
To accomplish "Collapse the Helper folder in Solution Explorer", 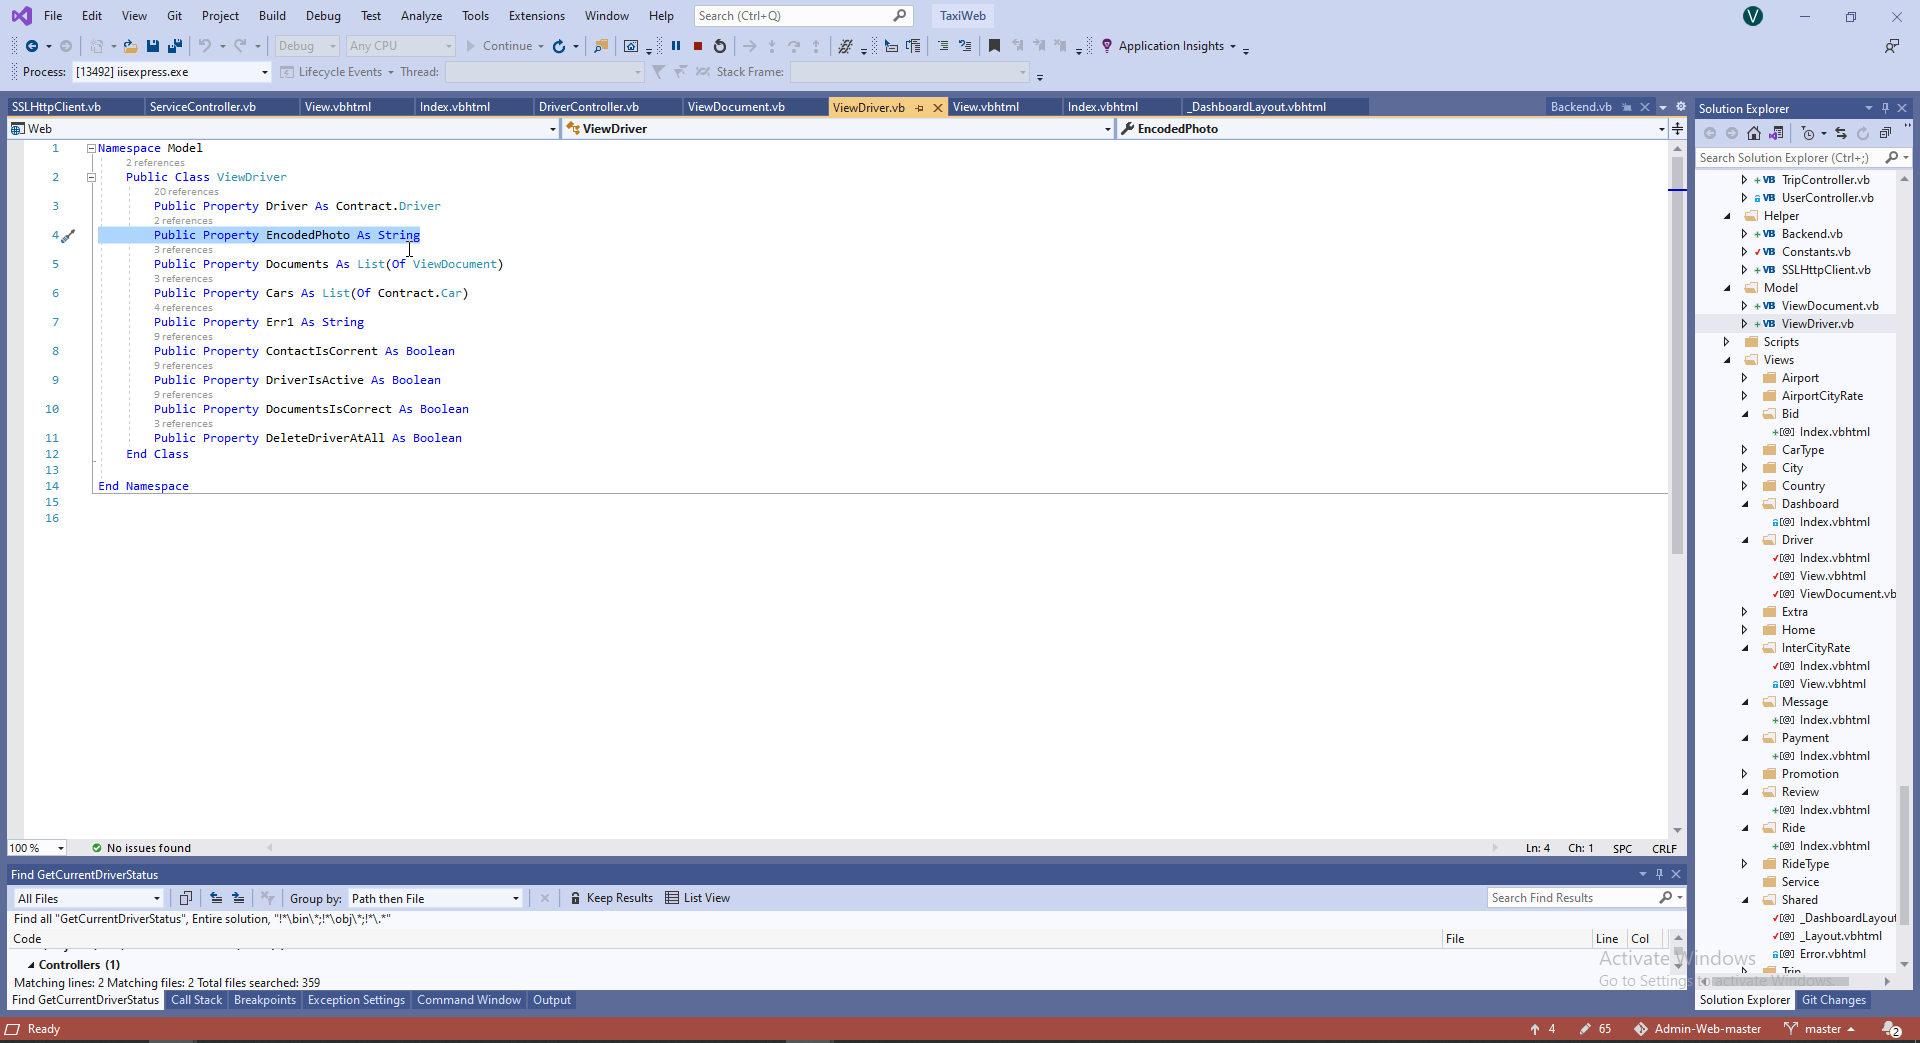I will click(x=1727, y=216).
